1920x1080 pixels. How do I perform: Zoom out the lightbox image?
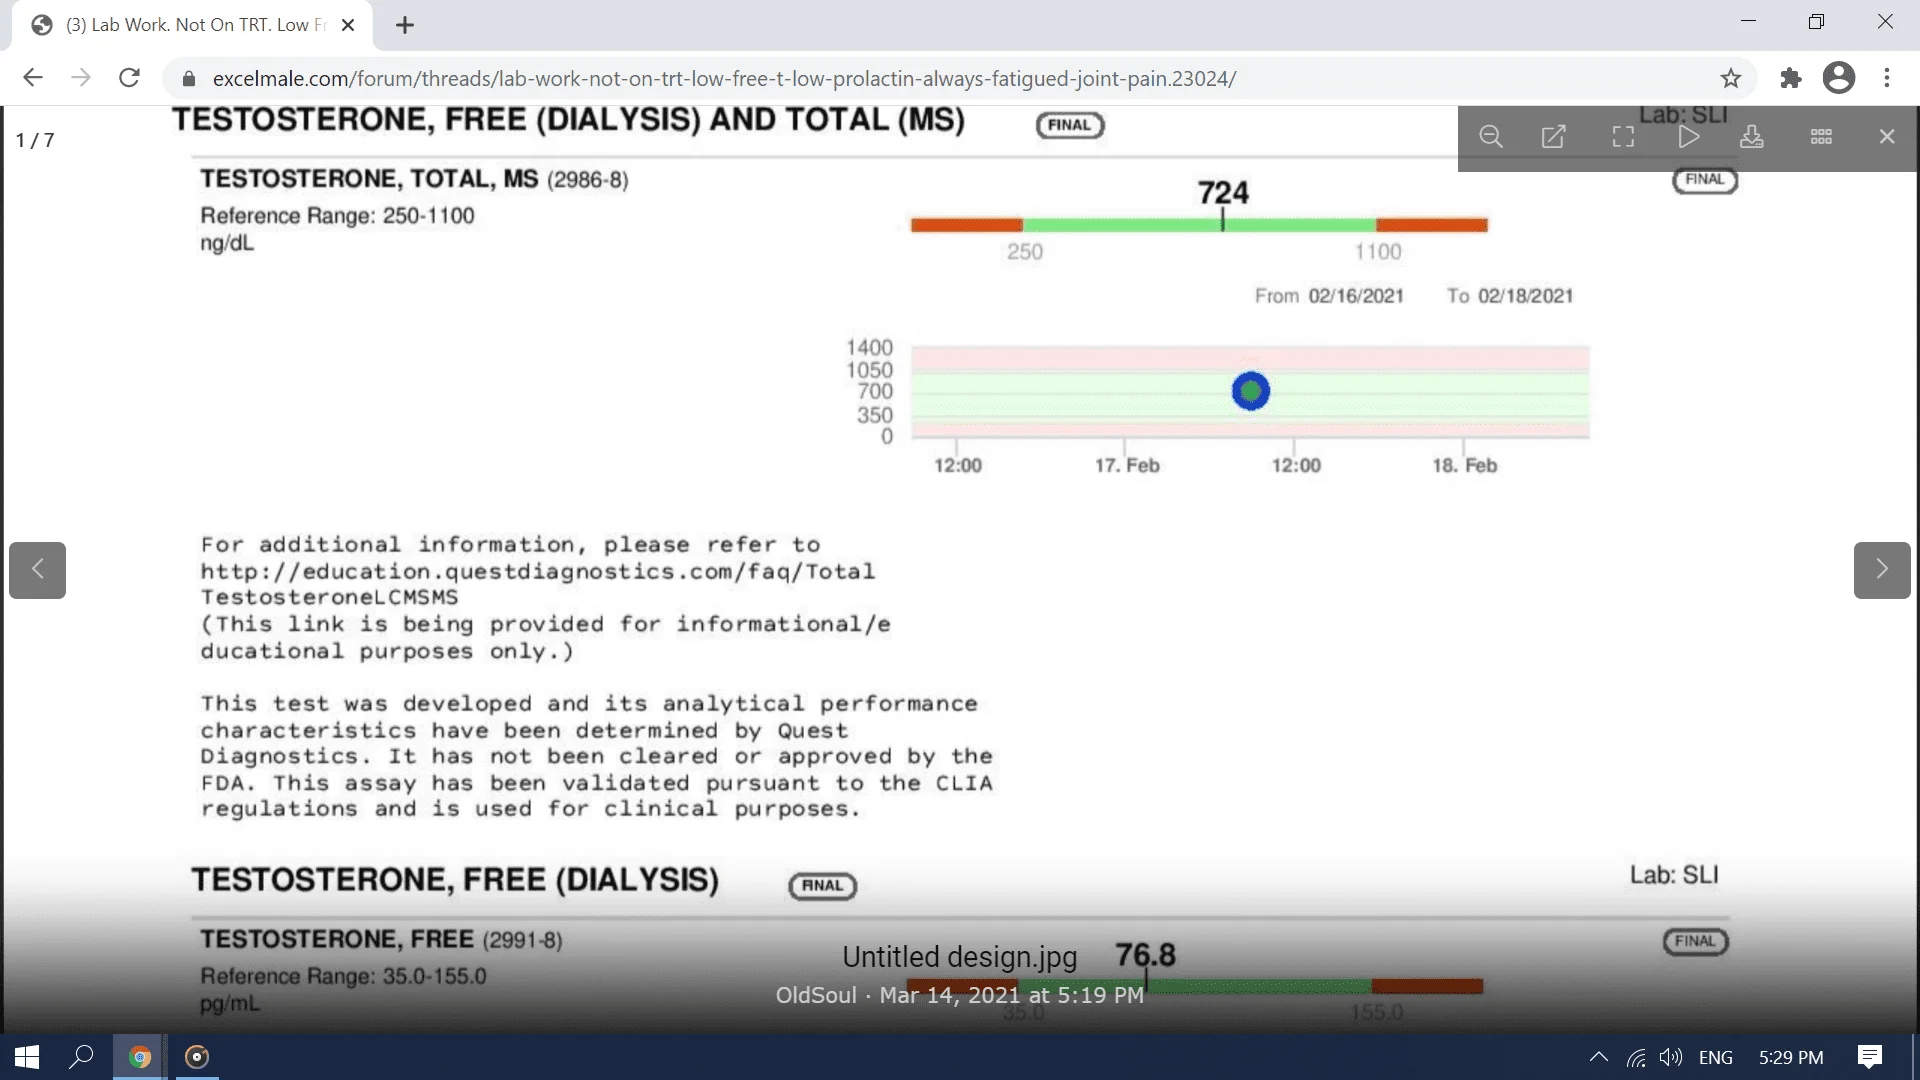click(x=1491, y=137)
